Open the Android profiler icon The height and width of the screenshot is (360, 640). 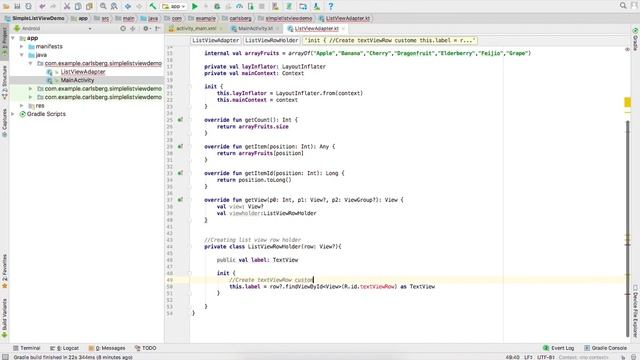click(x=239, y=6)
